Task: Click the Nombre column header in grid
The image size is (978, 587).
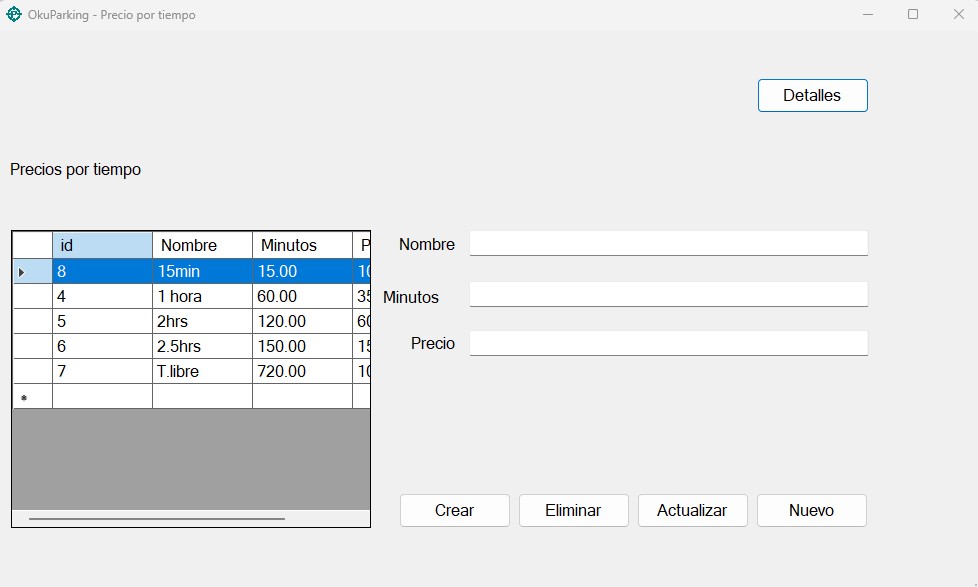Action: (202, 245)
